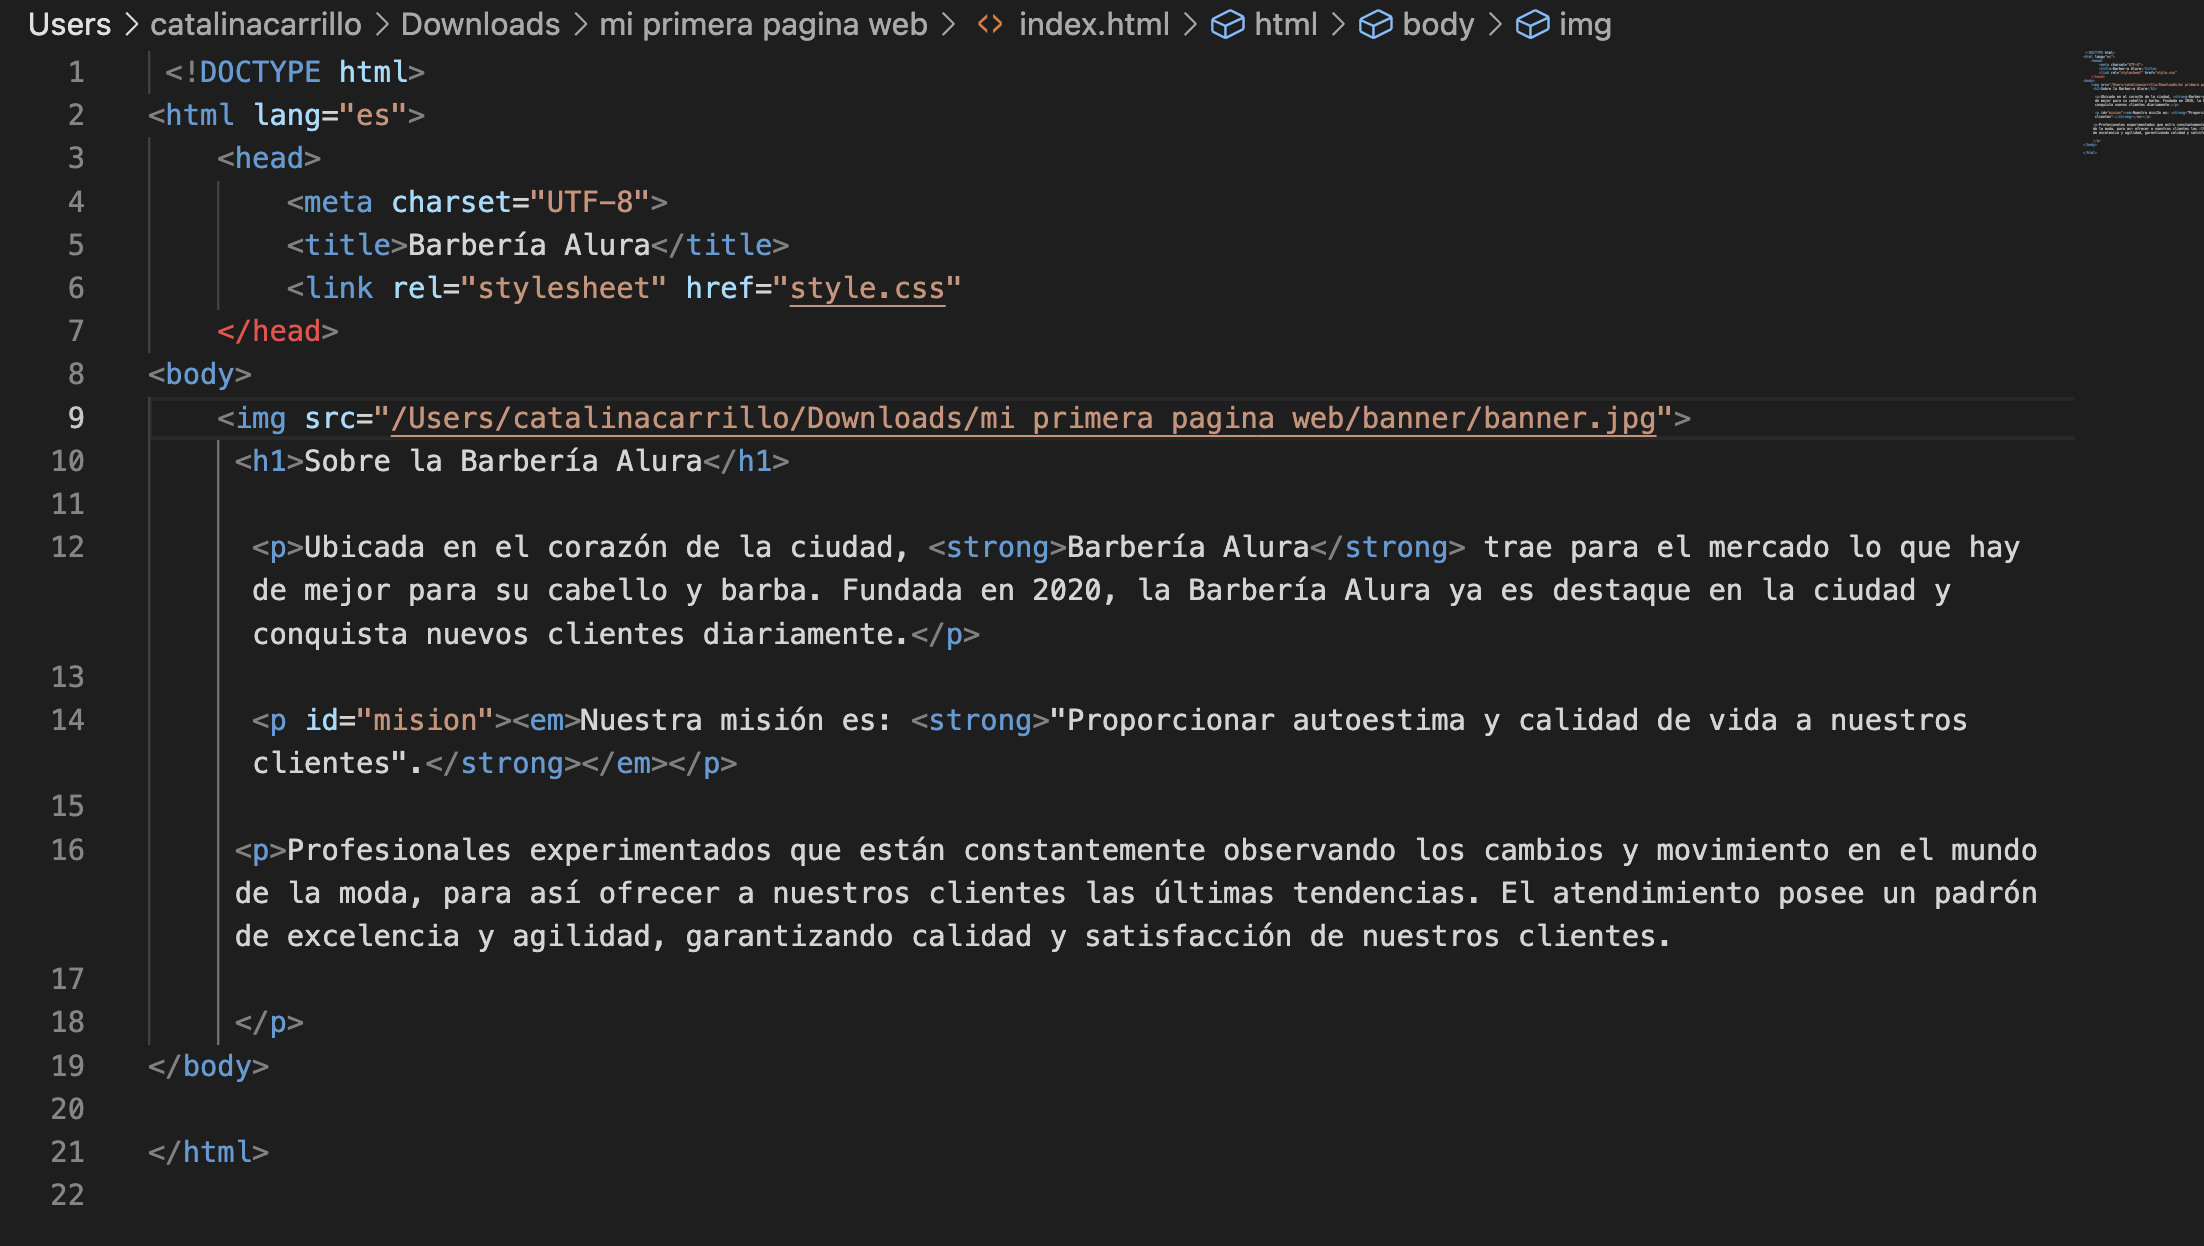Expand chevron after Users in breadcrumb
The height and width of the screenshot is (1246, 2204).
131,24
